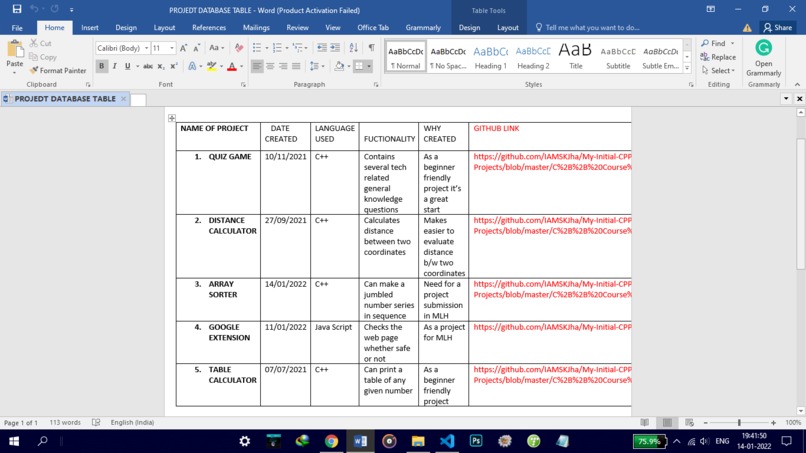Open borders dropdown arrow

(x=369, y=66)
